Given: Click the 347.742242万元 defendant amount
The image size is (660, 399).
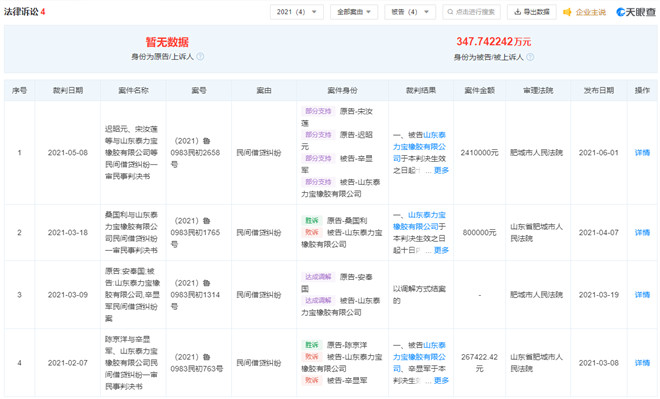Looking at the screenshot, I should (493, 42).
